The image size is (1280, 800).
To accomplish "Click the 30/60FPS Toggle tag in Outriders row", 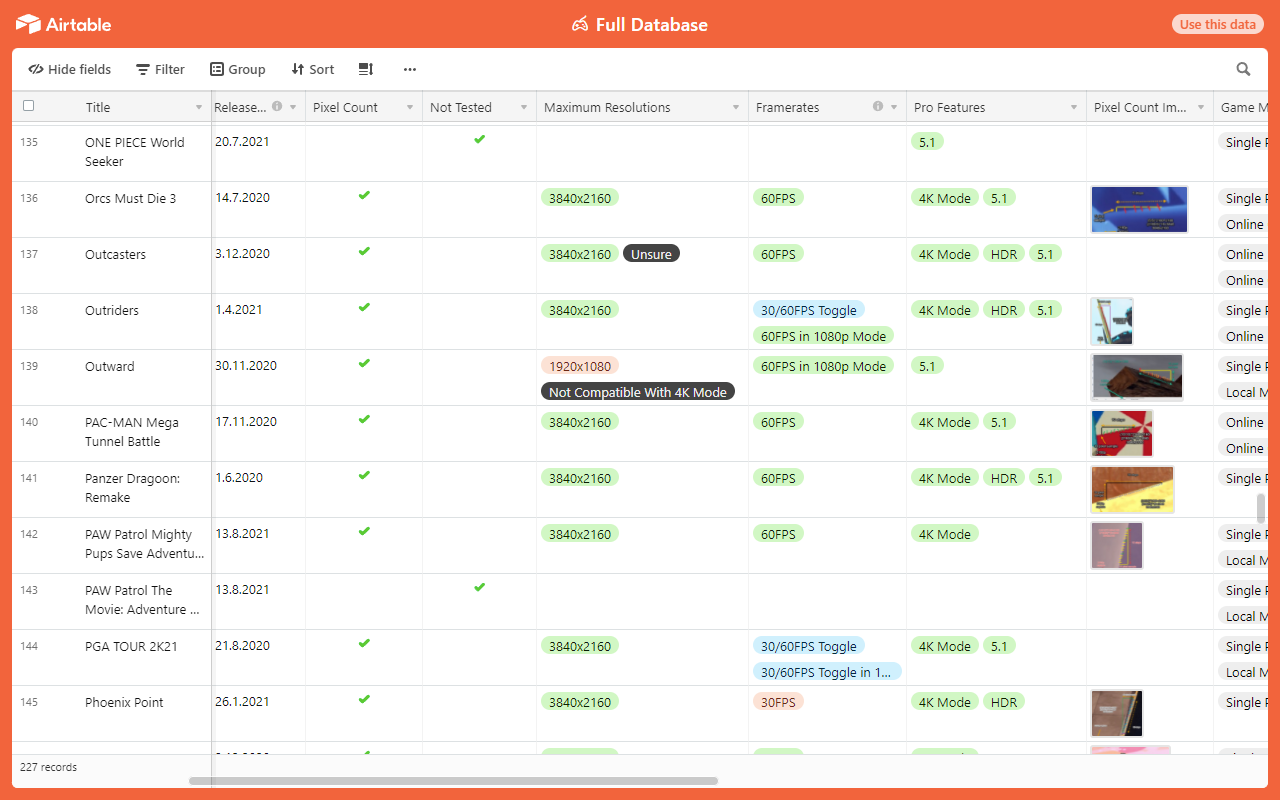I will 809,310.
